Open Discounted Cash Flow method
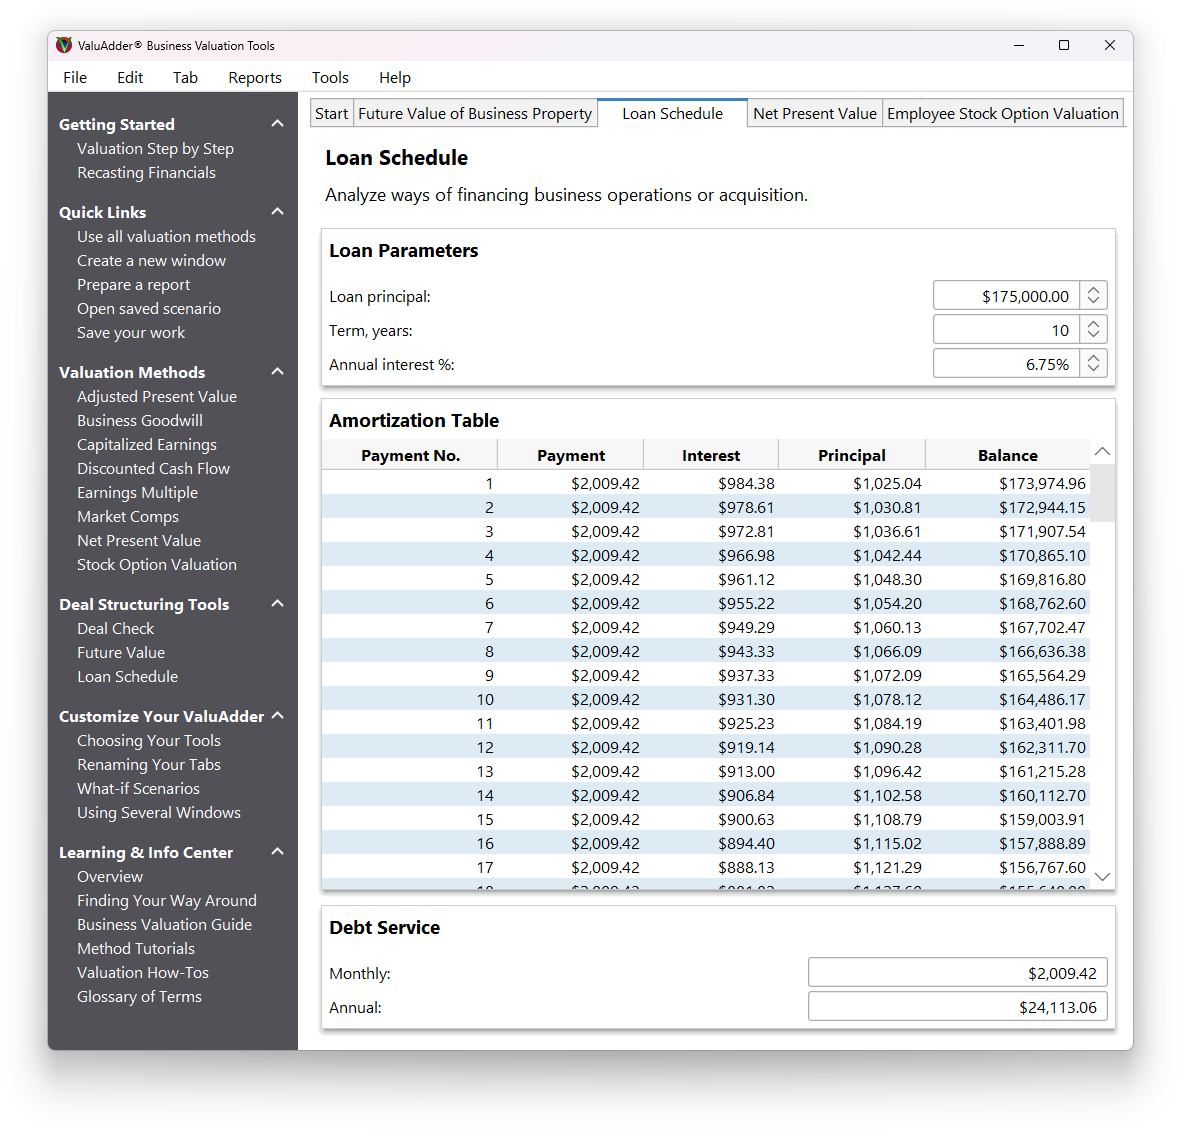Image resolution: width=1181 pixels, height=1130 pixels. click(154, 469)
